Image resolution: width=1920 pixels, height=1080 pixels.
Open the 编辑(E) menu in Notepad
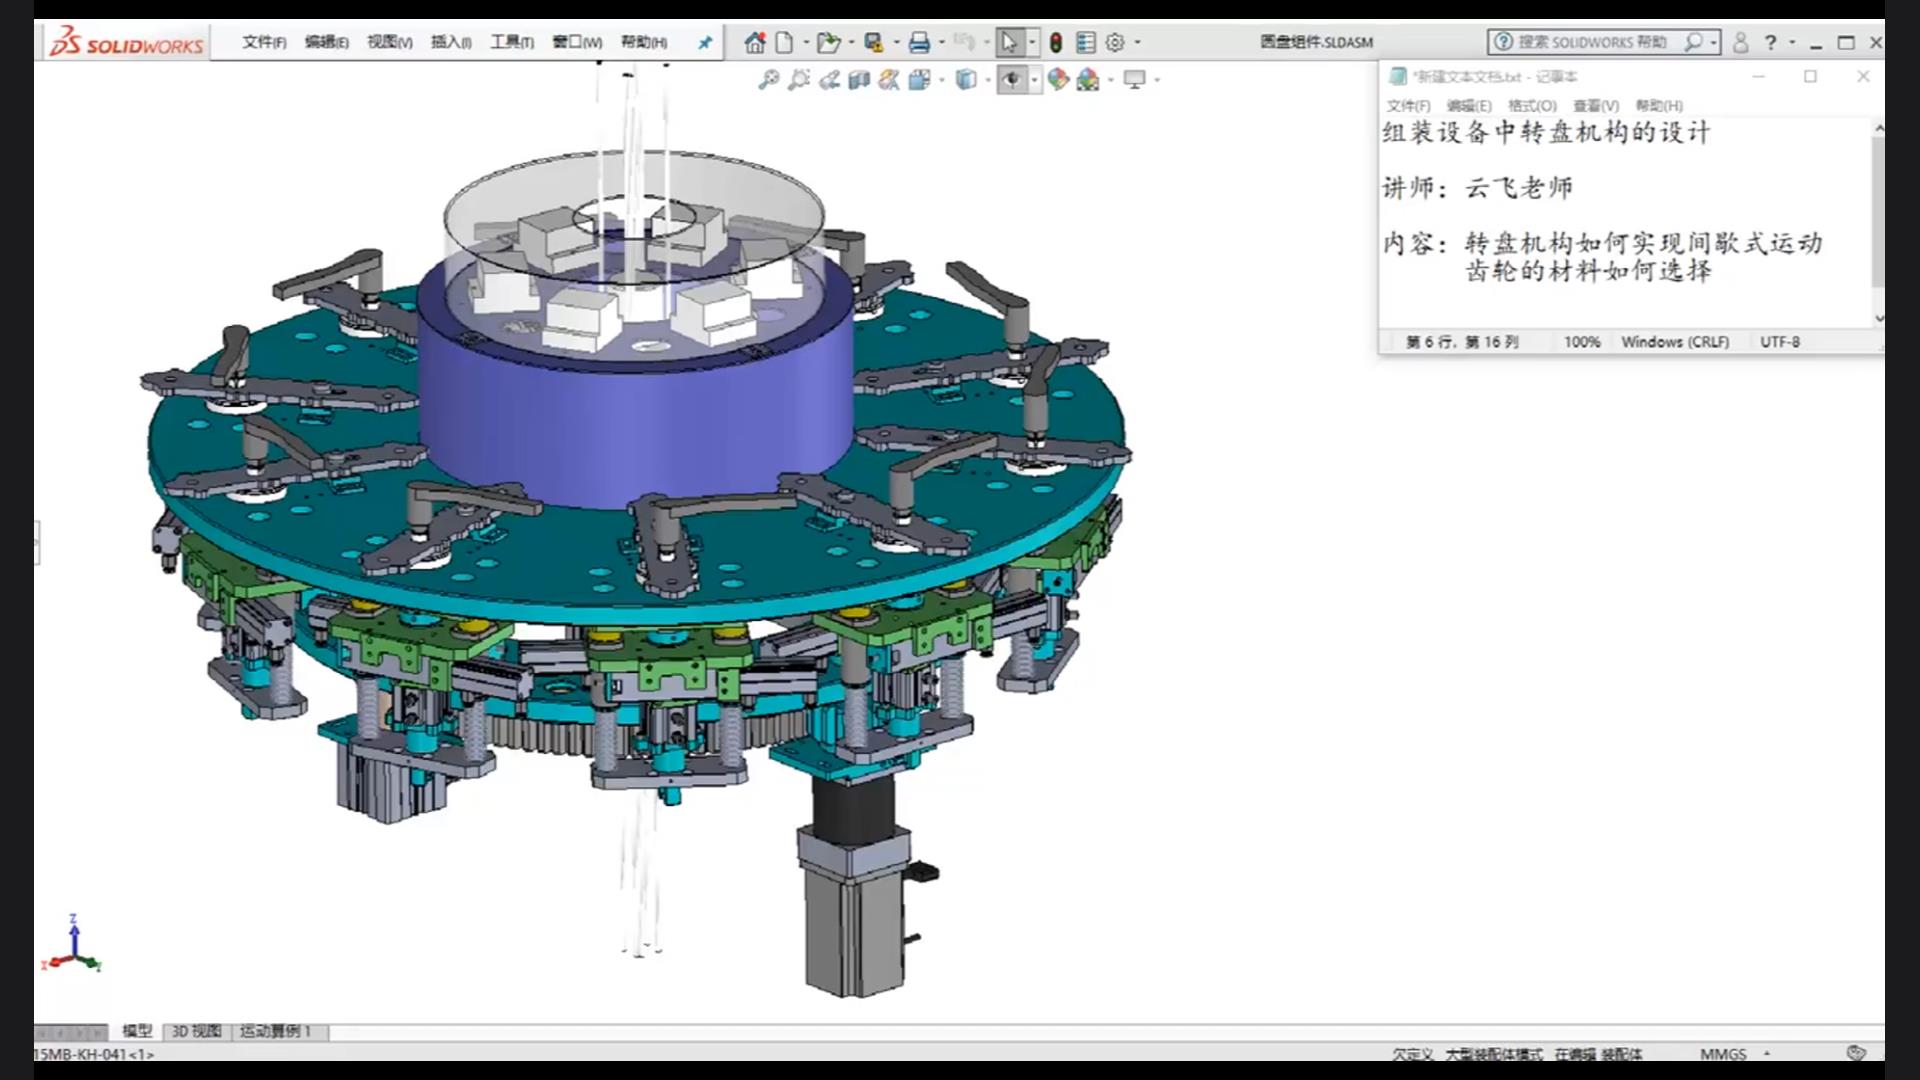1469,106
